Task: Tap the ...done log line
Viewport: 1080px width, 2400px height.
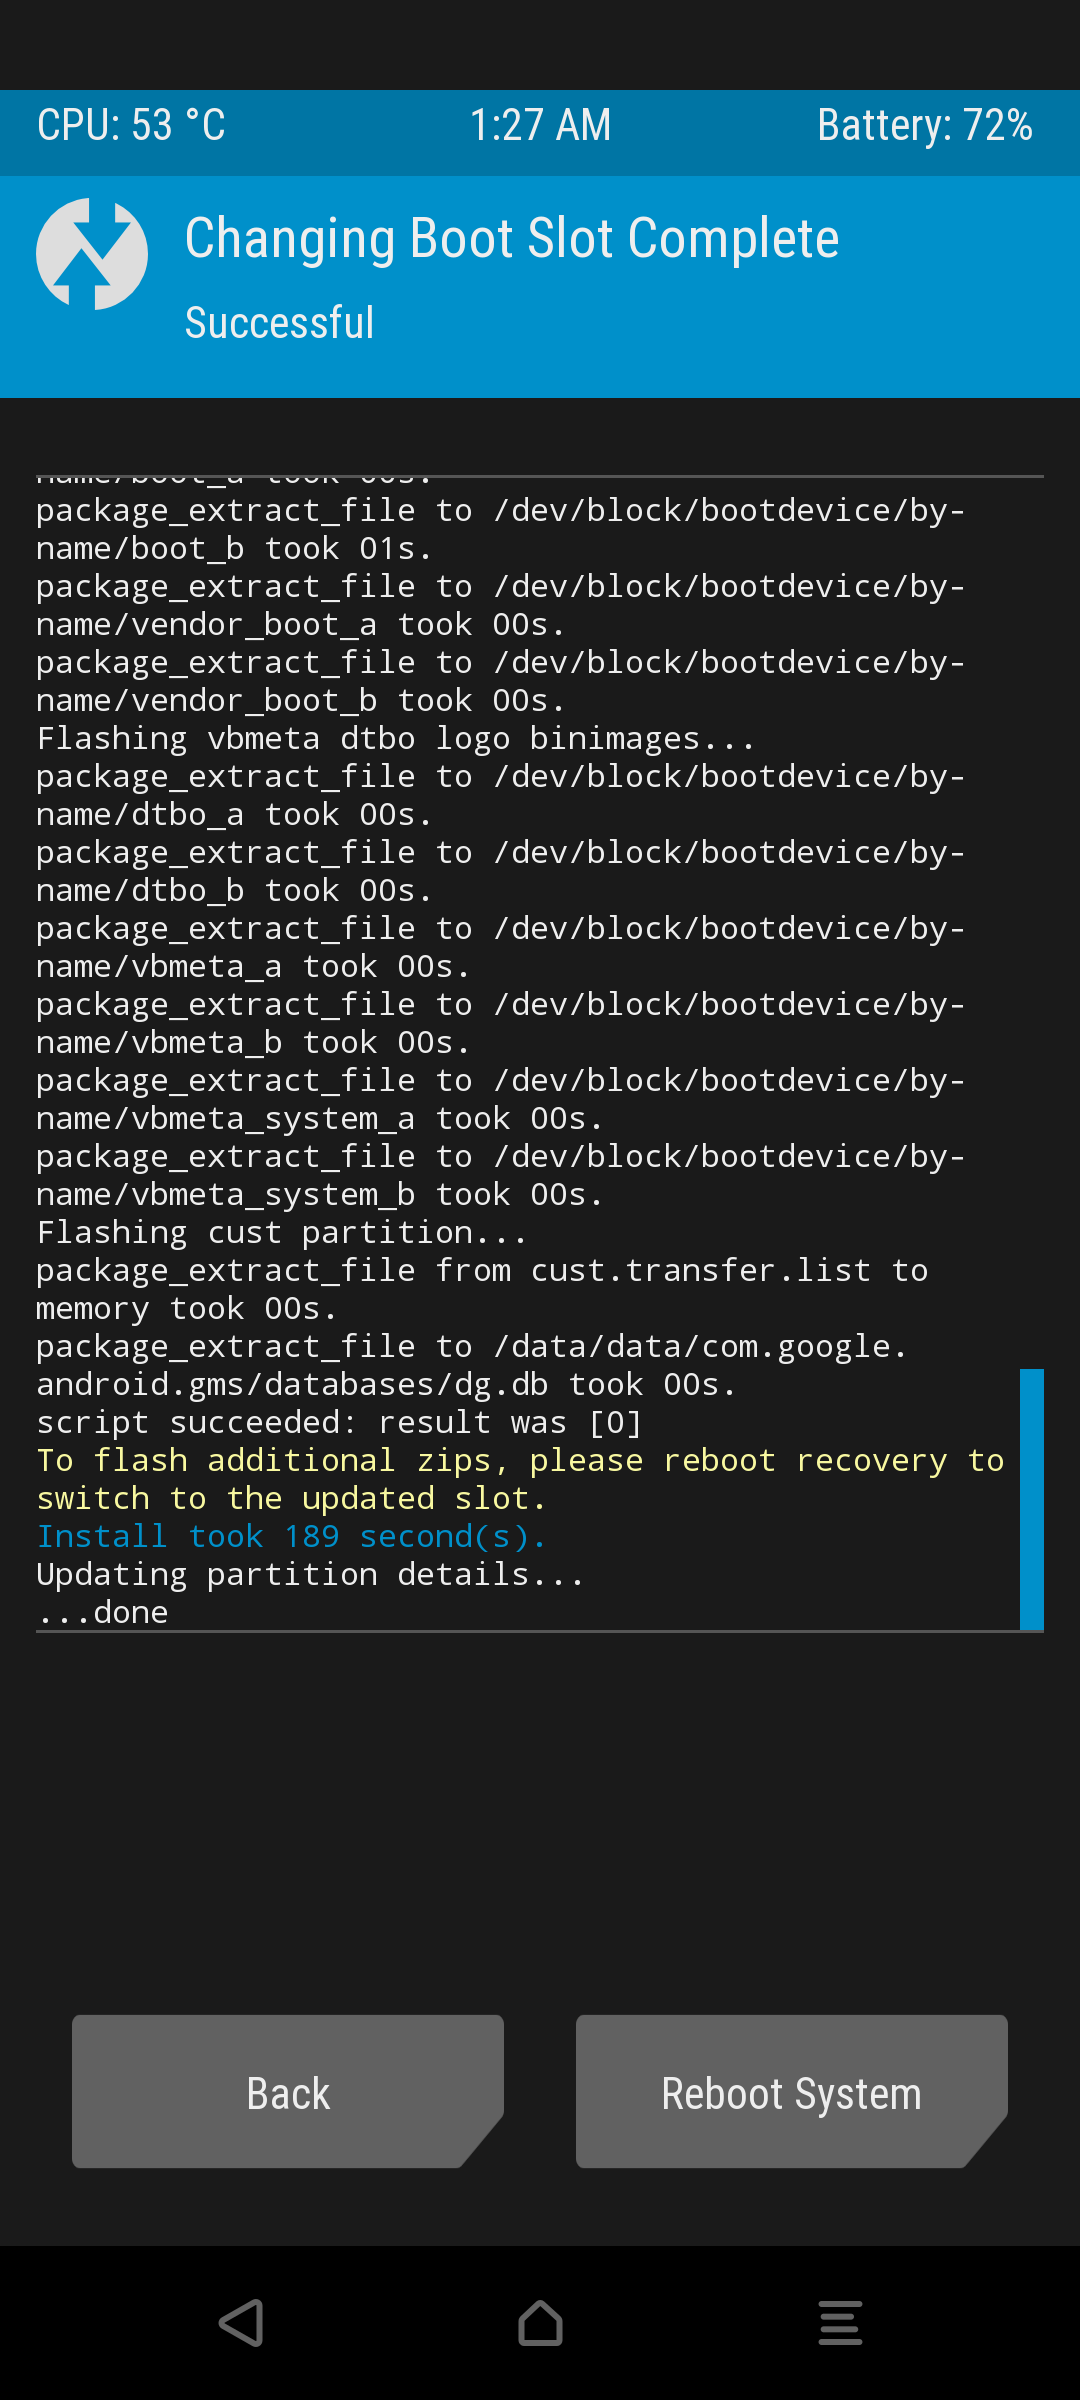Action: point(102,1612)
